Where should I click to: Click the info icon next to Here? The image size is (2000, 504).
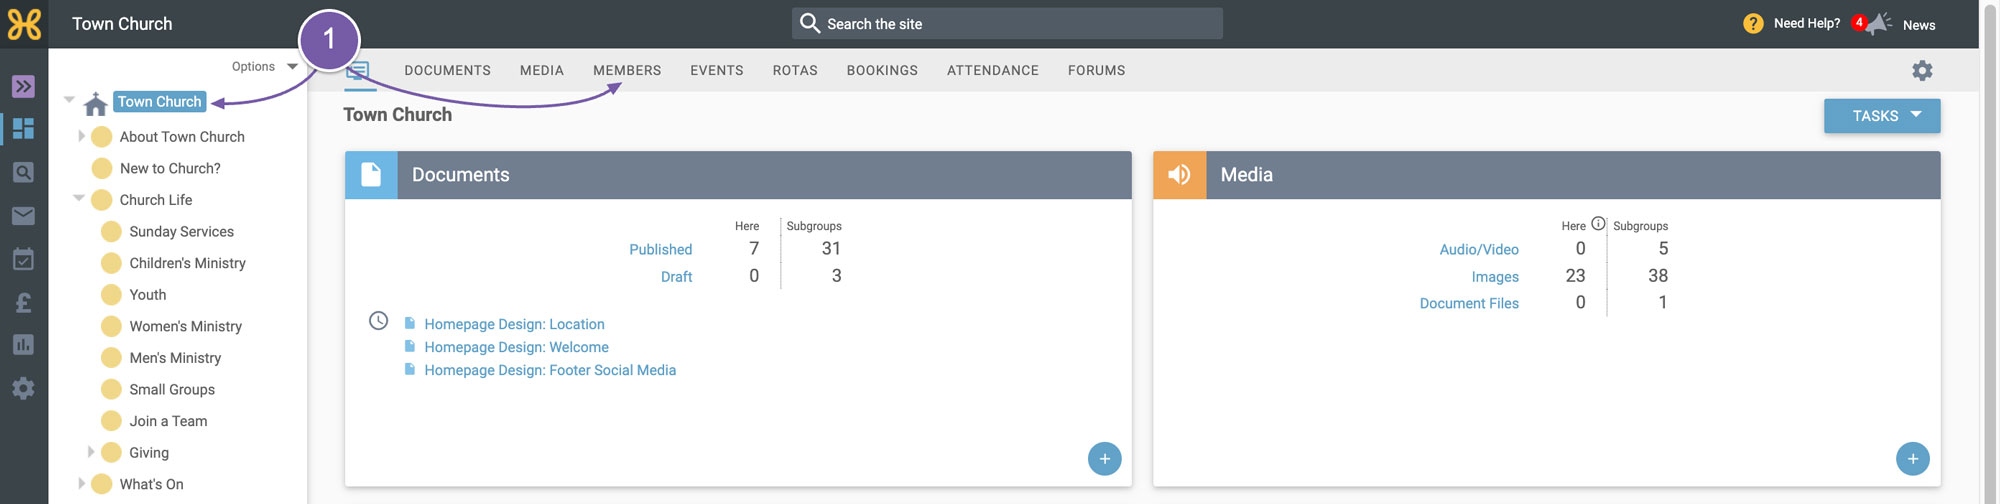[1598, 224]
